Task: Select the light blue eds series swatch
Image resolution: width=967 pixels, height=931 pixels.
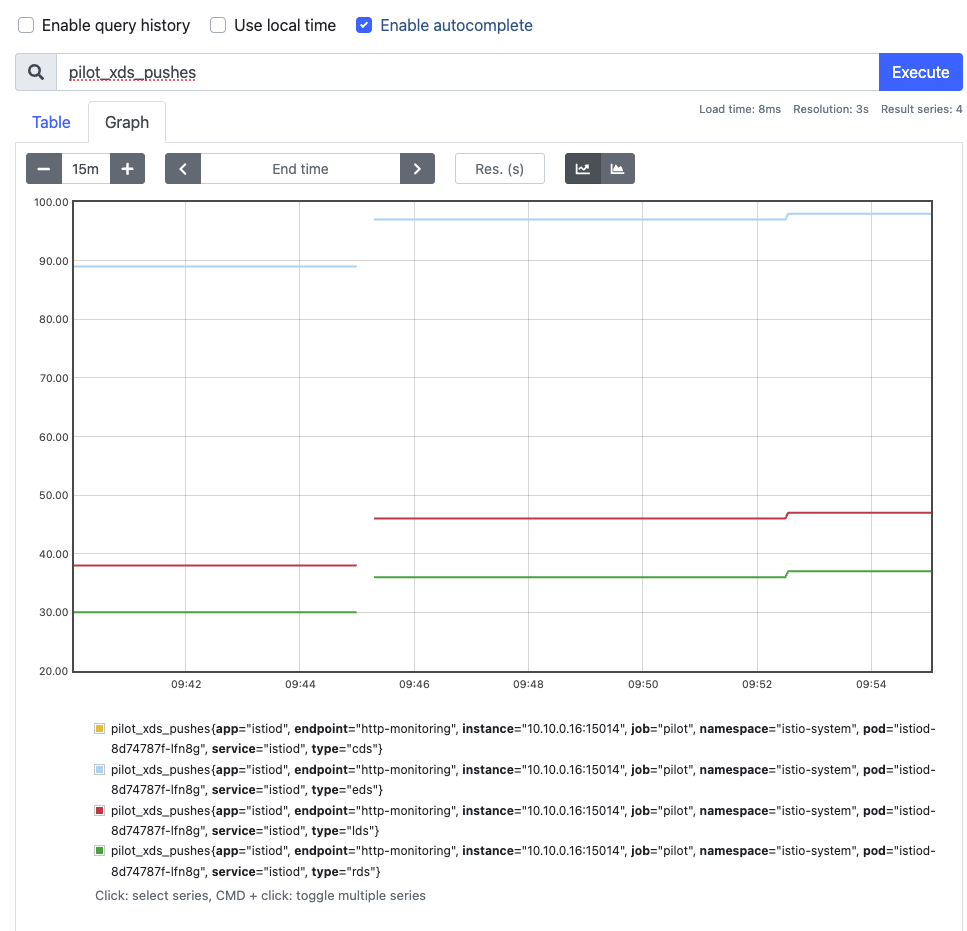Action: [x=99, y=769]
